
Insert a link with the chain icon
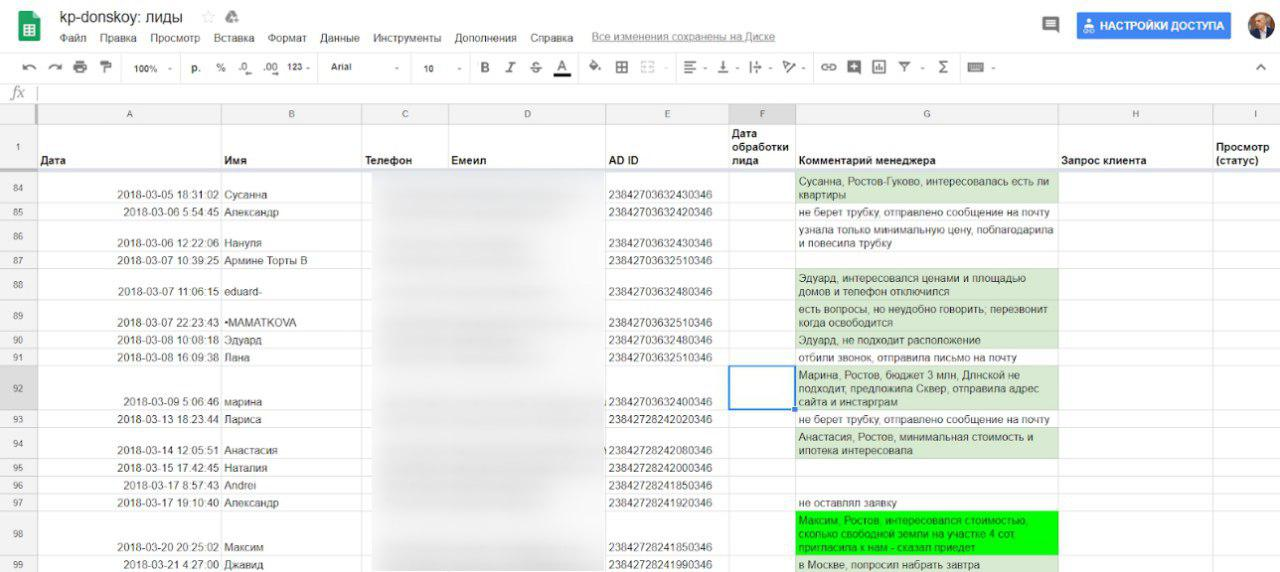click(x=828, y=67)
